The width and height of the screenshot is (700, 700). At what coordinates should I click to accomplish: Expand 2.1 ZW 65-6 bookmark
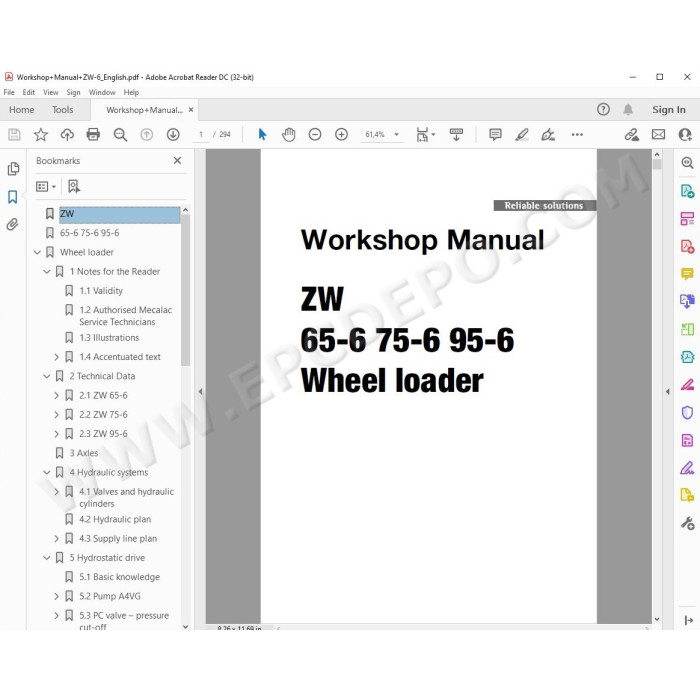point(56,395)
